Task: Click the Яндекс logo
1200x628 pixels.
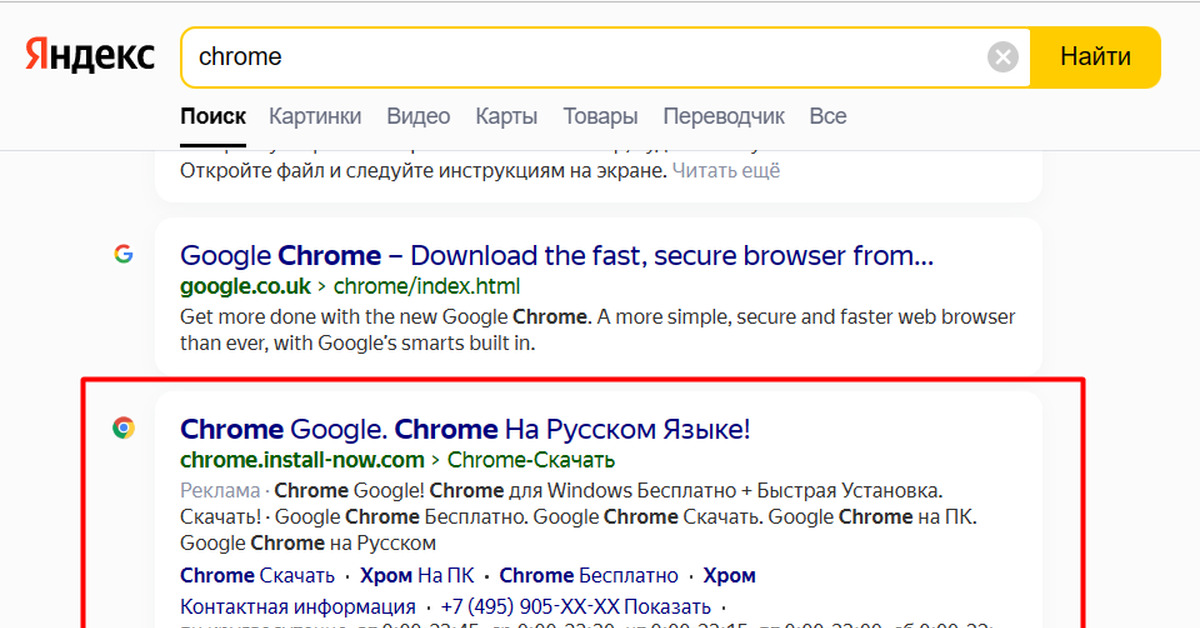Action: [x=90, y=56]
